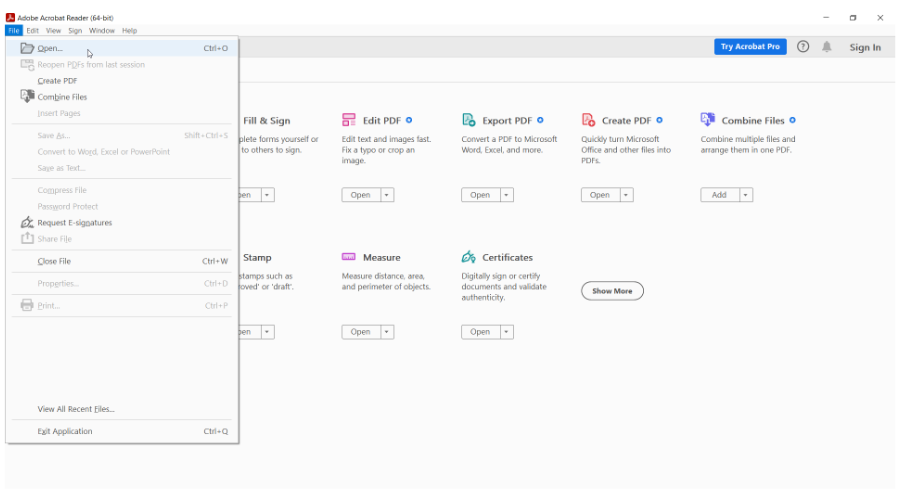Click the Show More button
The width and height of the screenshot is (900, 500).
pos(612,291)
